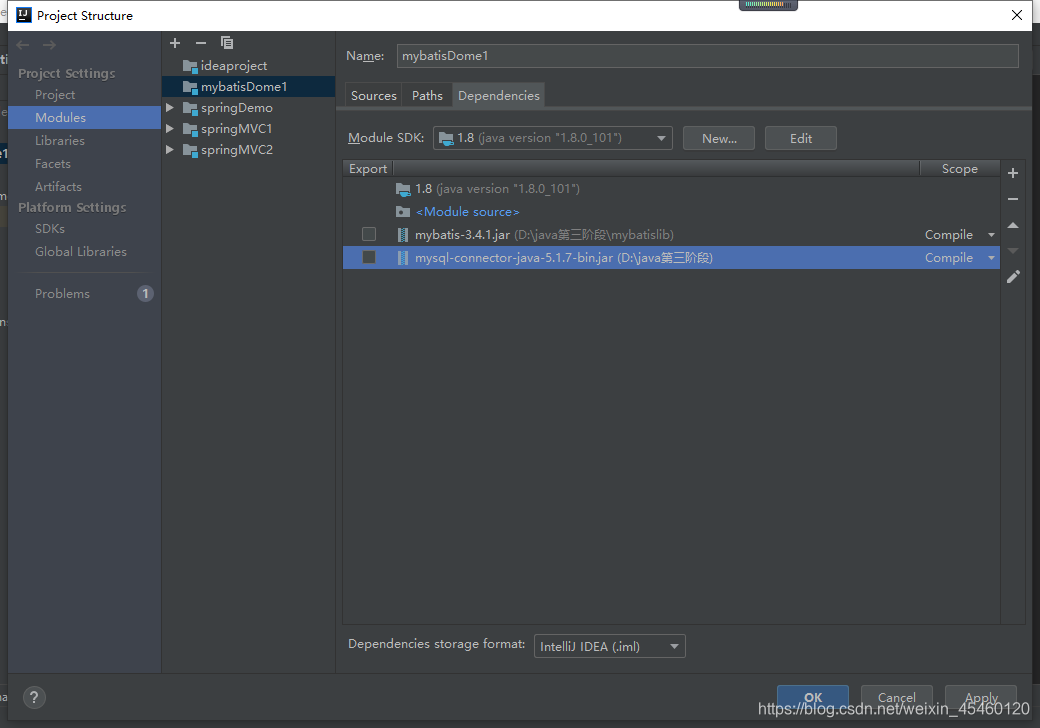Click the Module source folder icon
Viewport: 1040px width, 728px height.
point(403,212)
